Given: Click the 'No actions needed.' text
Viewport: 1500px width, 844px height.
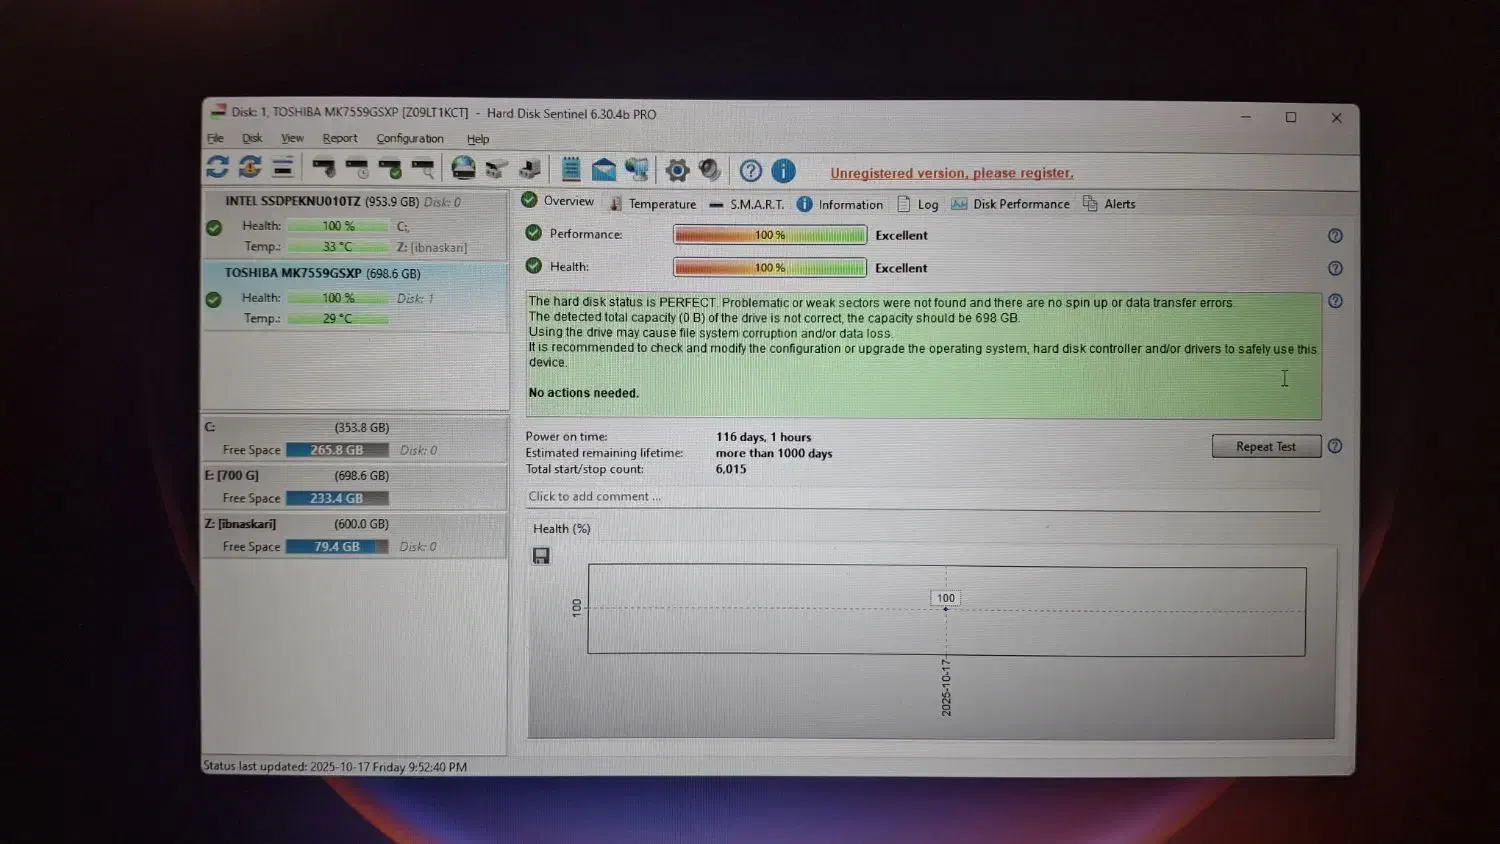Looking at the screenshot, I should [x=584, y=393].
